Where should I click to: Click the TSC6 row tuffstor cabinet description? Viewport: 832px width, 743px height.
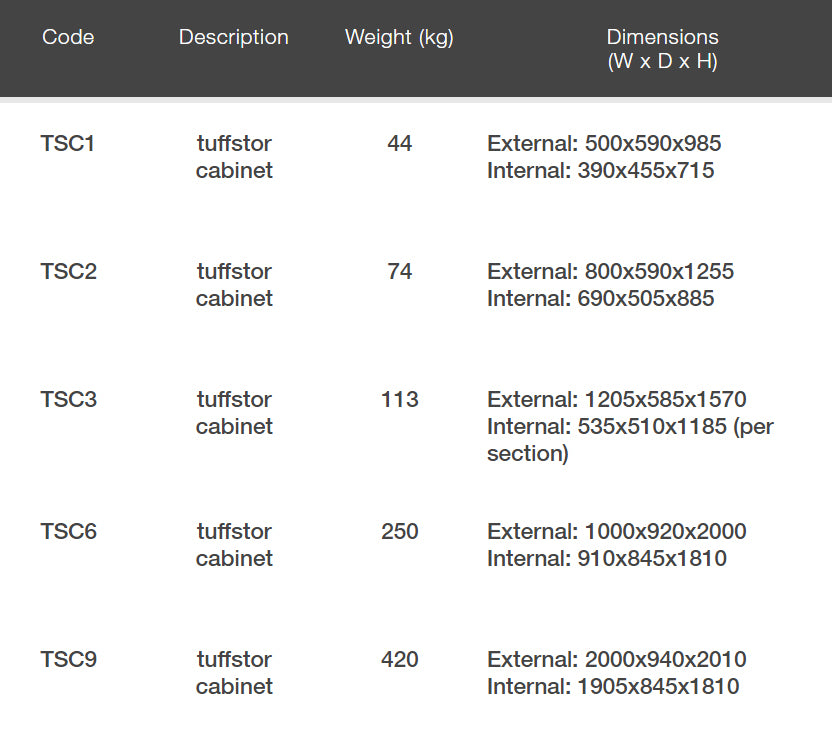click(x=234, y=545)
